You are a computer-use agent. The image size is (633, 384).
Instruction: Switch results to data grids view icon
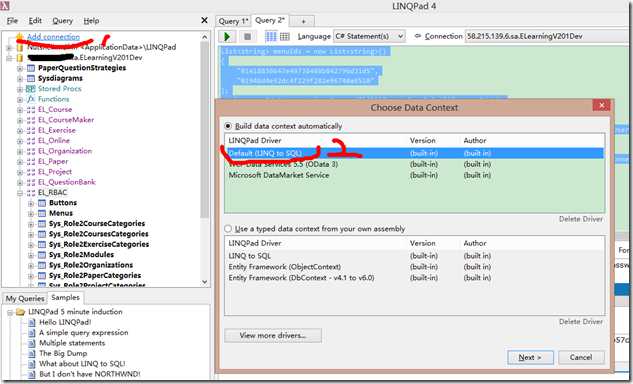tap(285, 37)
